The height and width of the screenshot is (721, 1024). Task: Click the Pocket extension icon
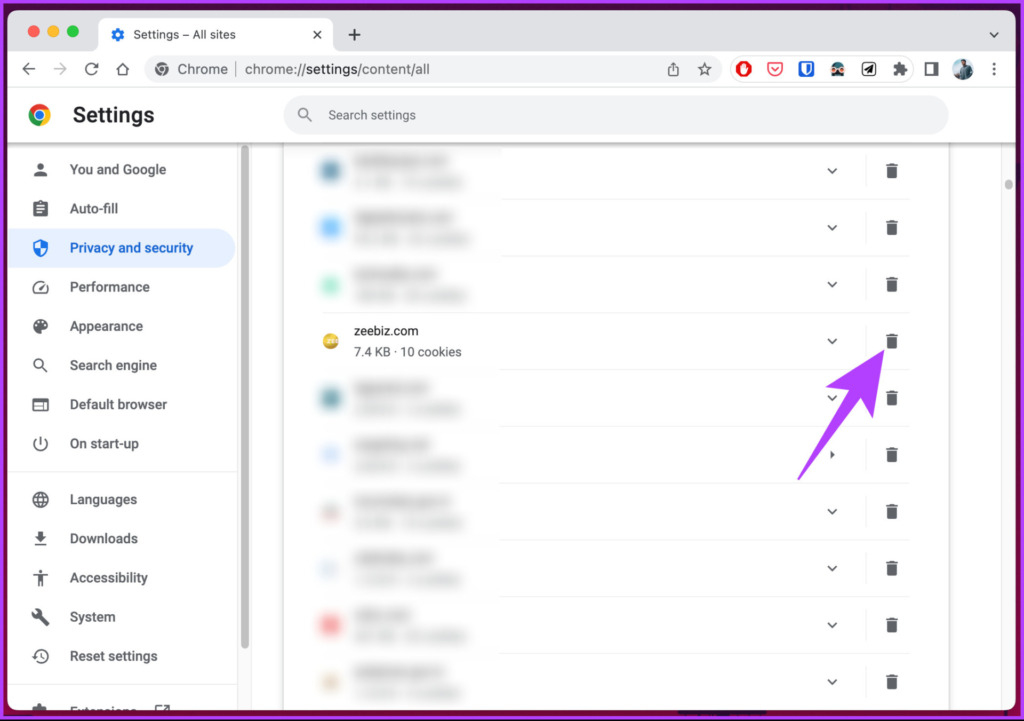pyautogui.click(x=775, y=69)
